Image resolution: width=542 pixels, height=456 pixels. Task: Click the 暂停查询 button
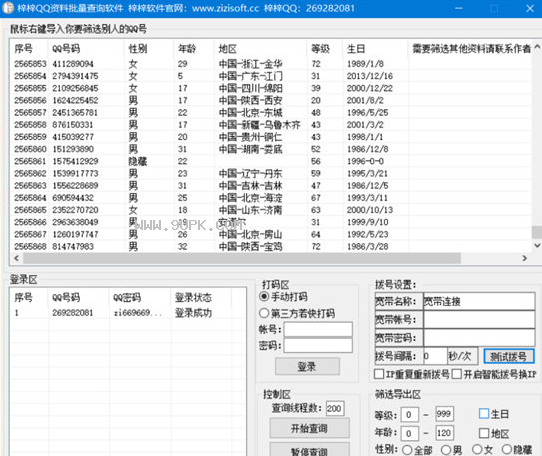(309, 449)
